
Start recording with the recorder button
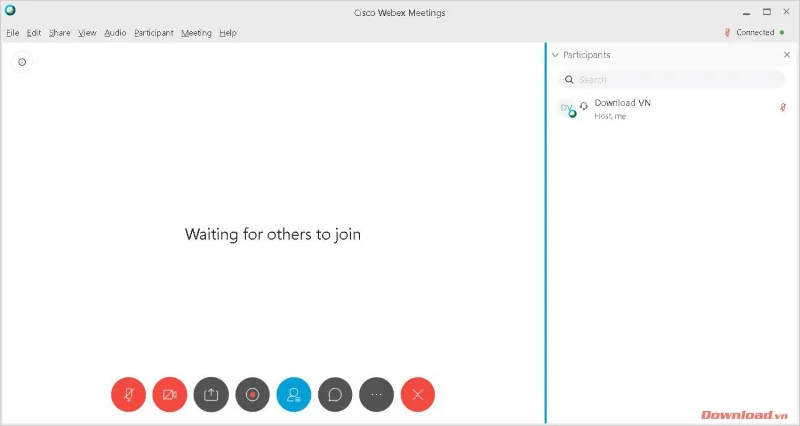(253, 394)
